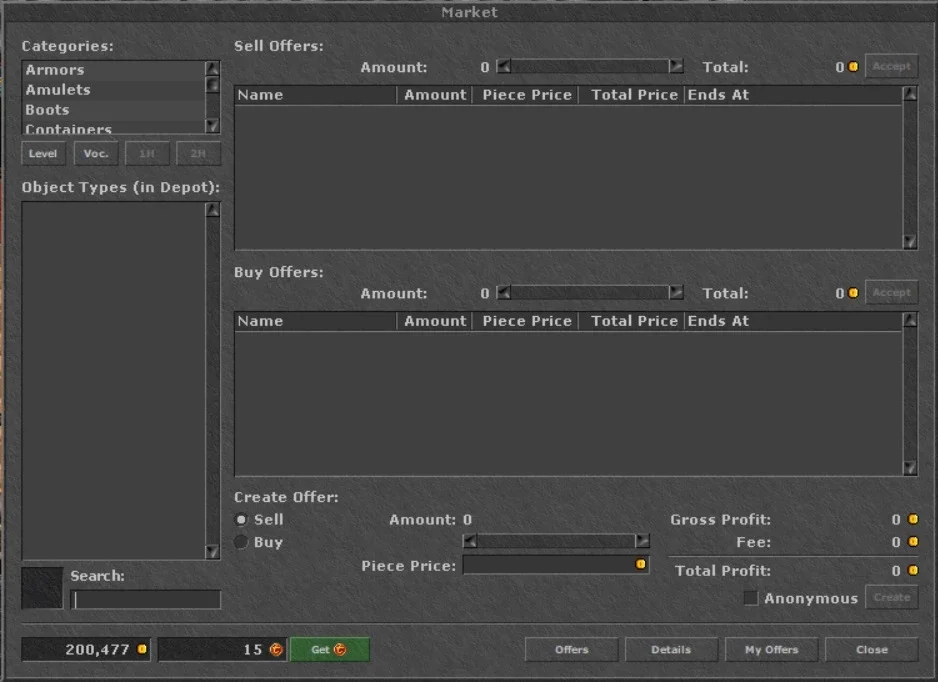938x682 pixels.
Task: Click Sell Offers table scroll up arrow
Action: (910, 94)
